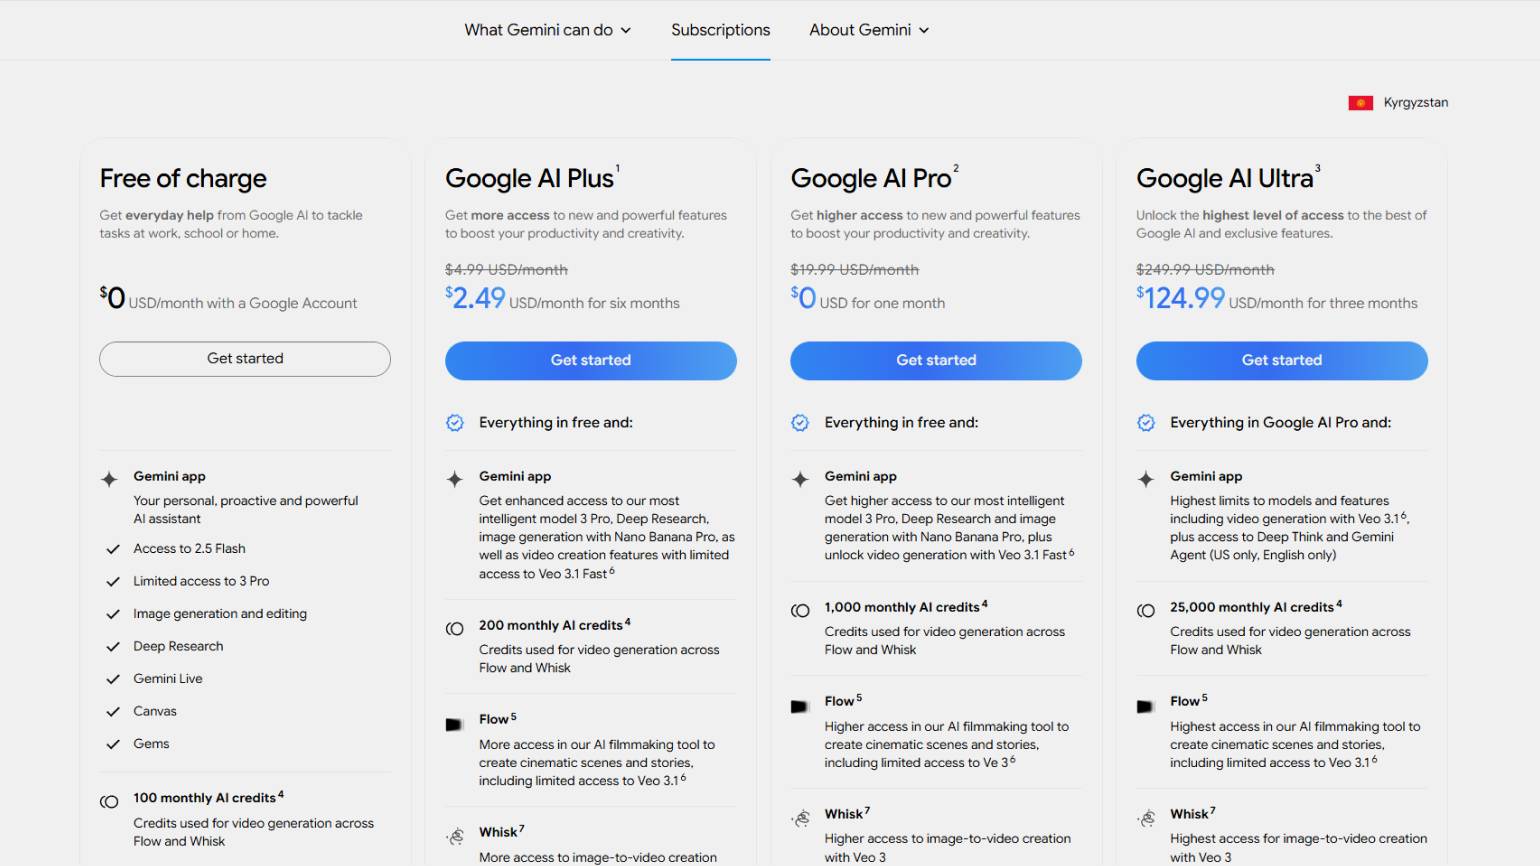
Task: Click the checkmark next to Gems
Action: pos(113,744)
